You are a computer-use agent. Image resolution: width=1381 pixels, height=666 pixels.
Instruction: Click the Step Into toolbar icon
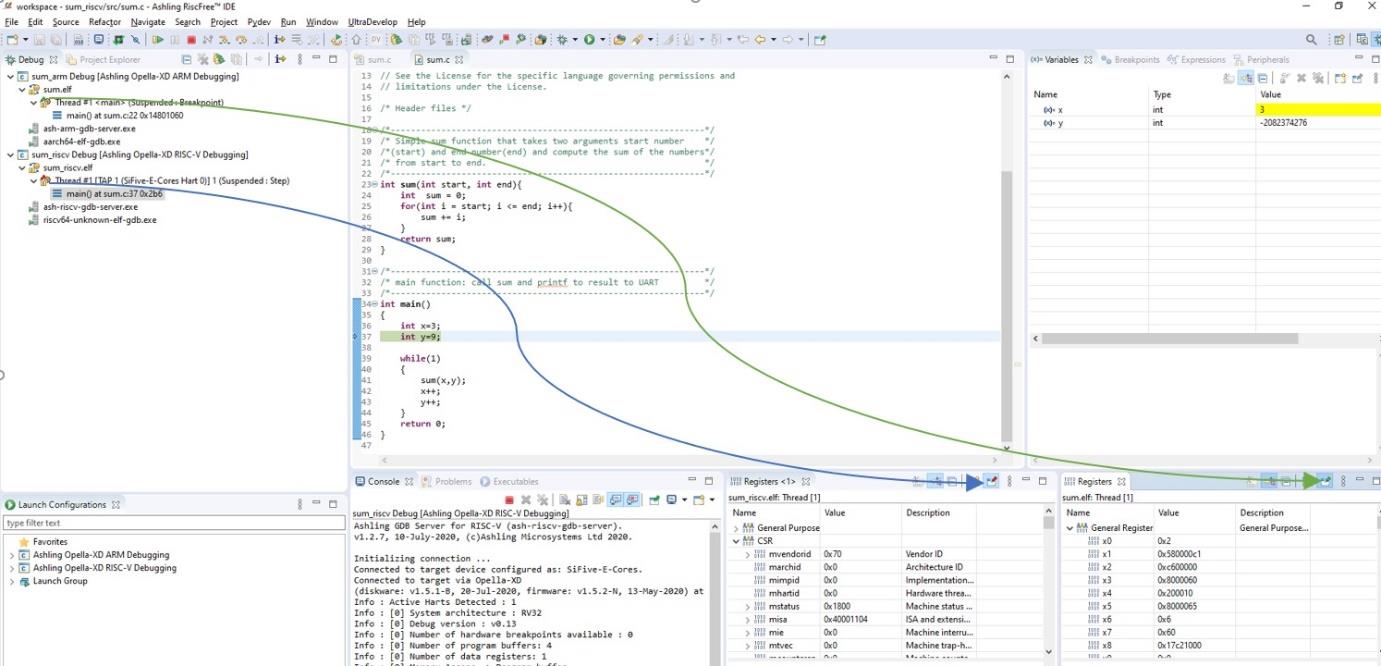tap(222, 40)
